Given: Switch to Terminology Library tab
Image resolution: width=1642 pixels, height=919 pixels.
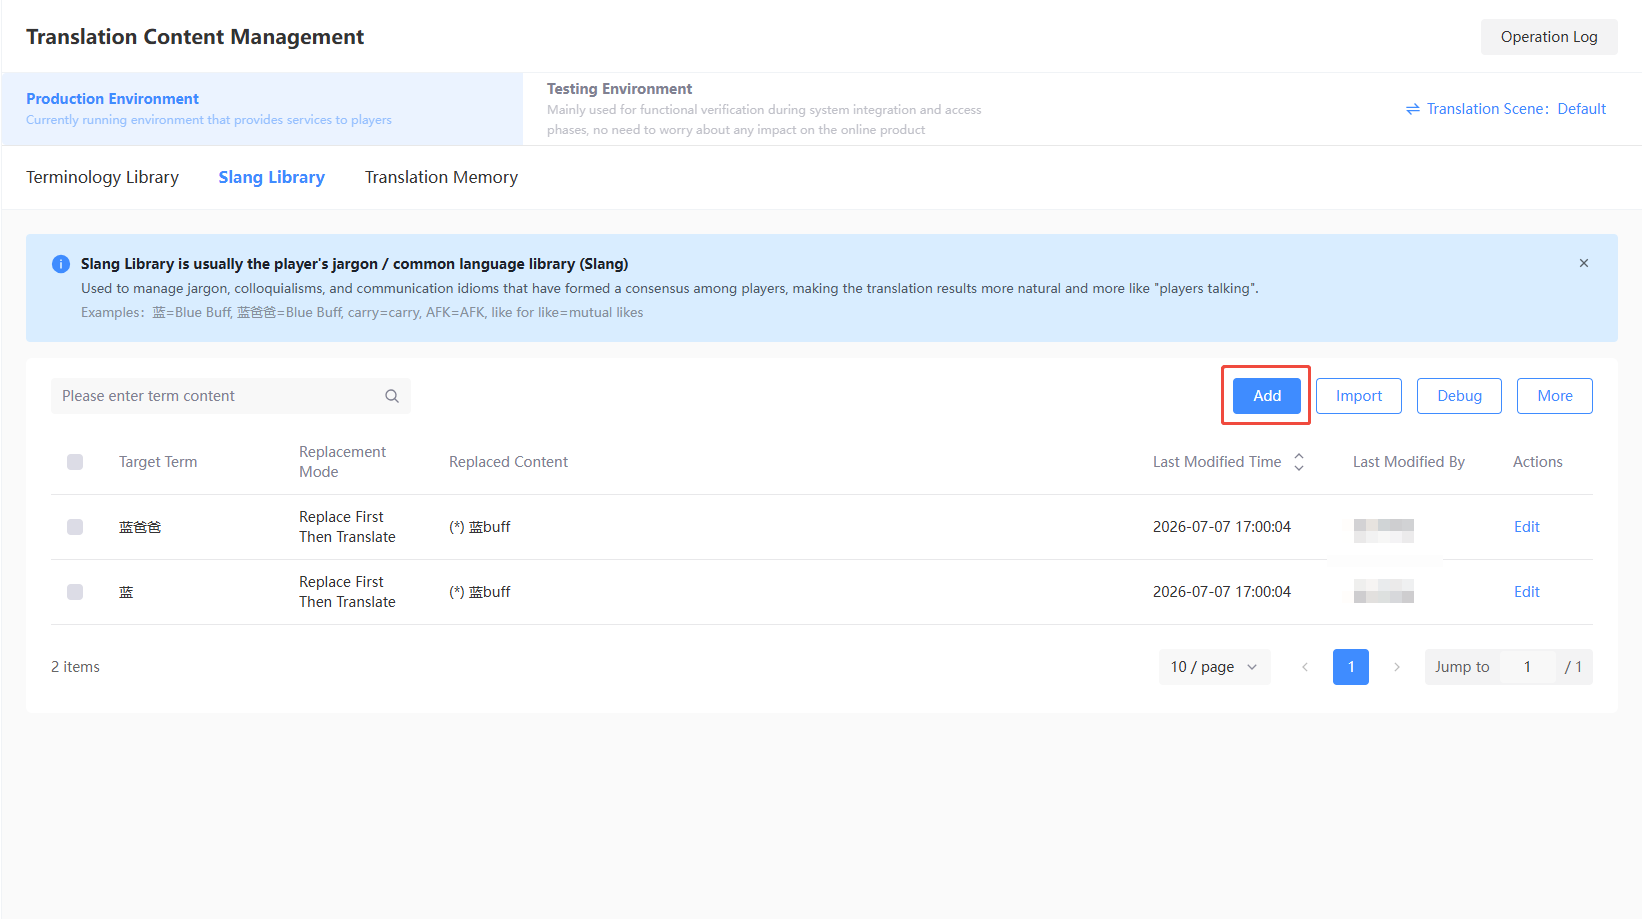Looking at the screenshot, I should point(102,177).
